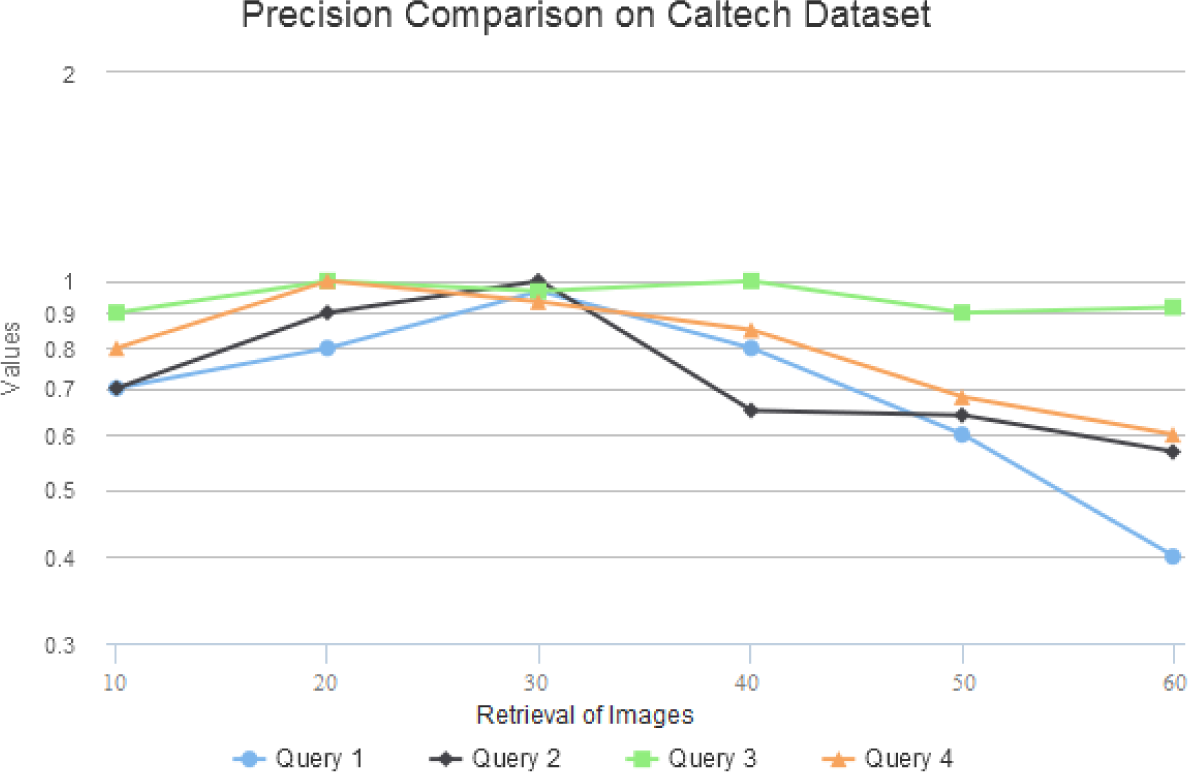1188x772 pixels.
Task: Click Query 1 blue circle marker at 20
Action: pyautogui.click(x=327, y=348)
